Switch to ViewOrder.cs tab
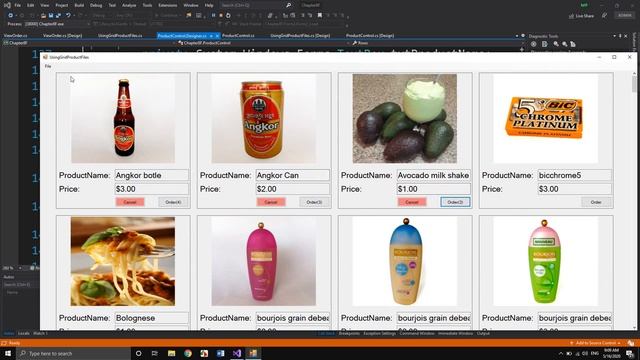The image size is (640, 360). [x=16, y=36]
